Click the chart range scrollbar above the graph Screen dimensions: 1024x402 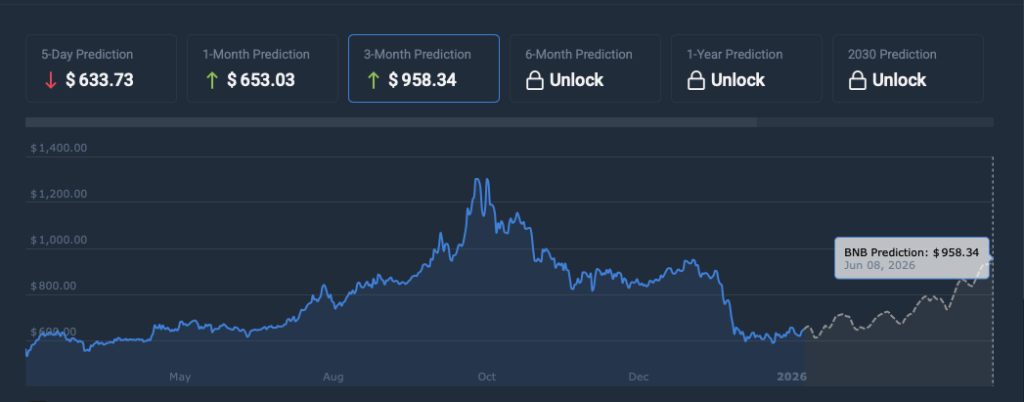(390, 123)
